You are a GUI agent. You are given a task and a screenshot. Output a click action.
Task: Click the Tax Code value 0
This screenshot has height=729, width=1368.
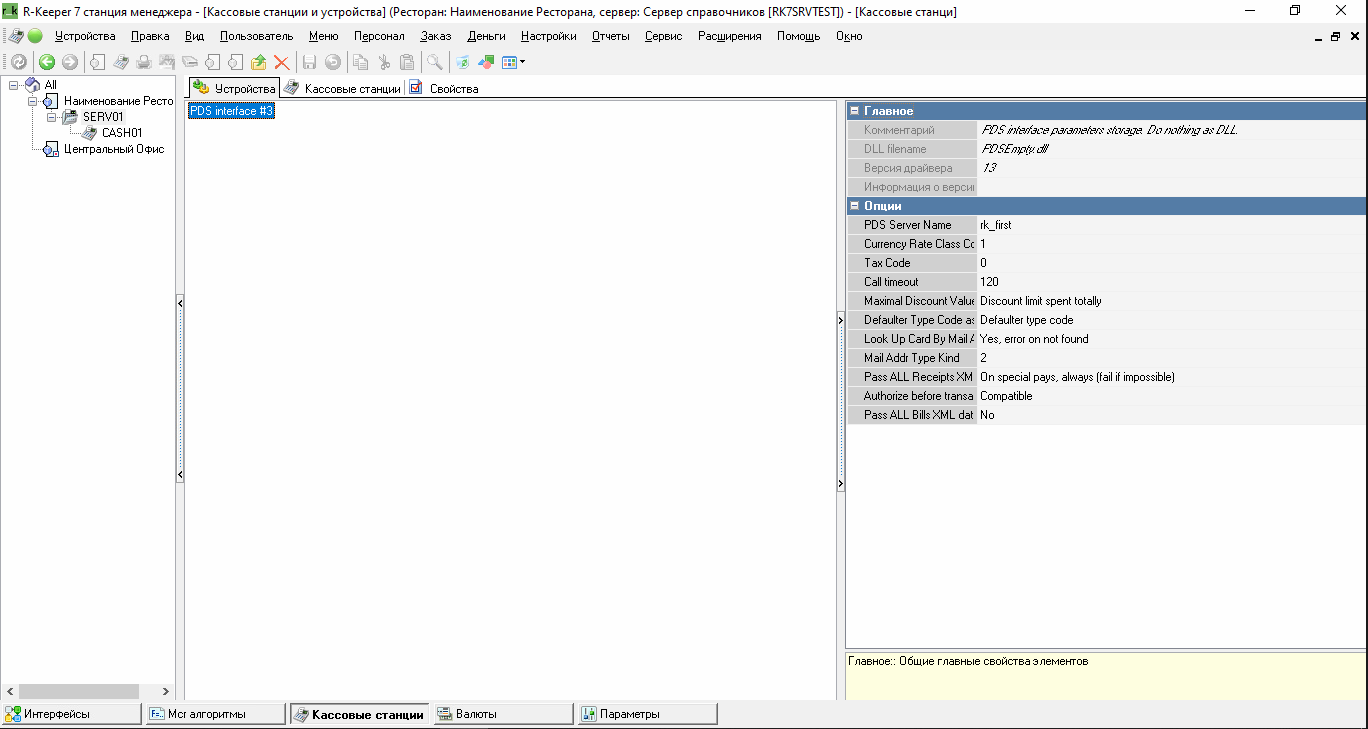pyautogui.click(x=1171, y=263)
